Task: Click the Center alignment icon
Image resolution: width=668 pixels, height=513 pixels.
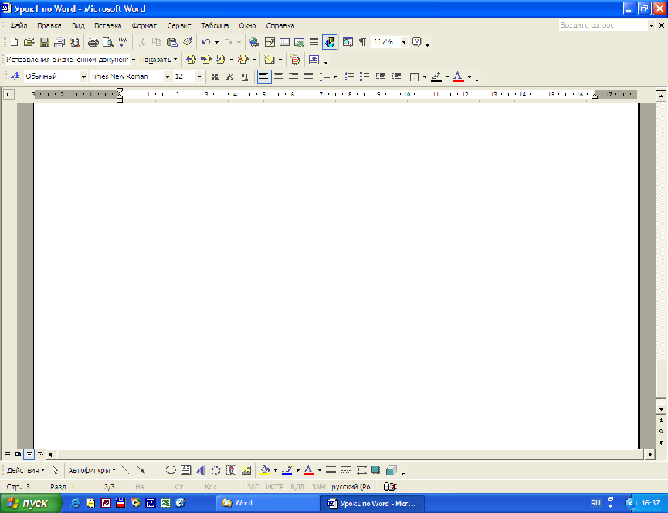Action: (x=279, y=76)
